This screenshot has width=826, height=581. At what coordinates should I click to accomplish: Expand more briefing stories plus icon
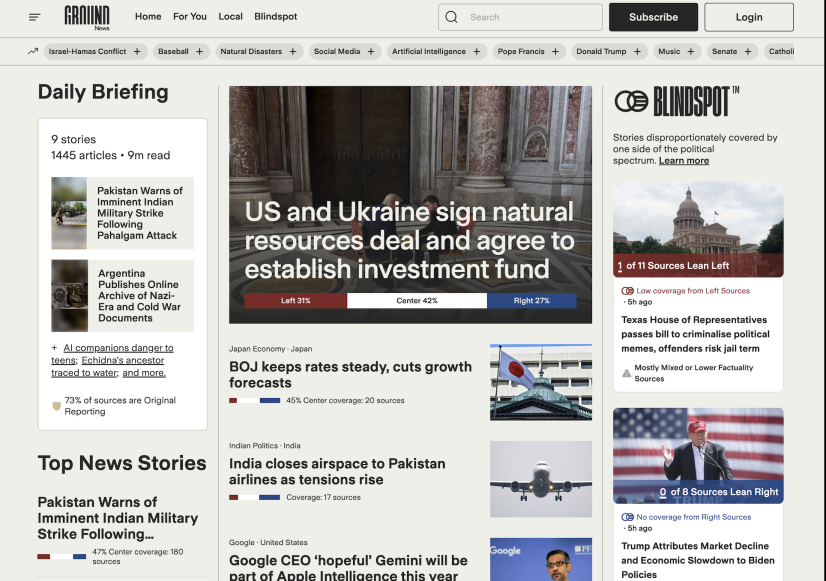(x=54, y=348)
